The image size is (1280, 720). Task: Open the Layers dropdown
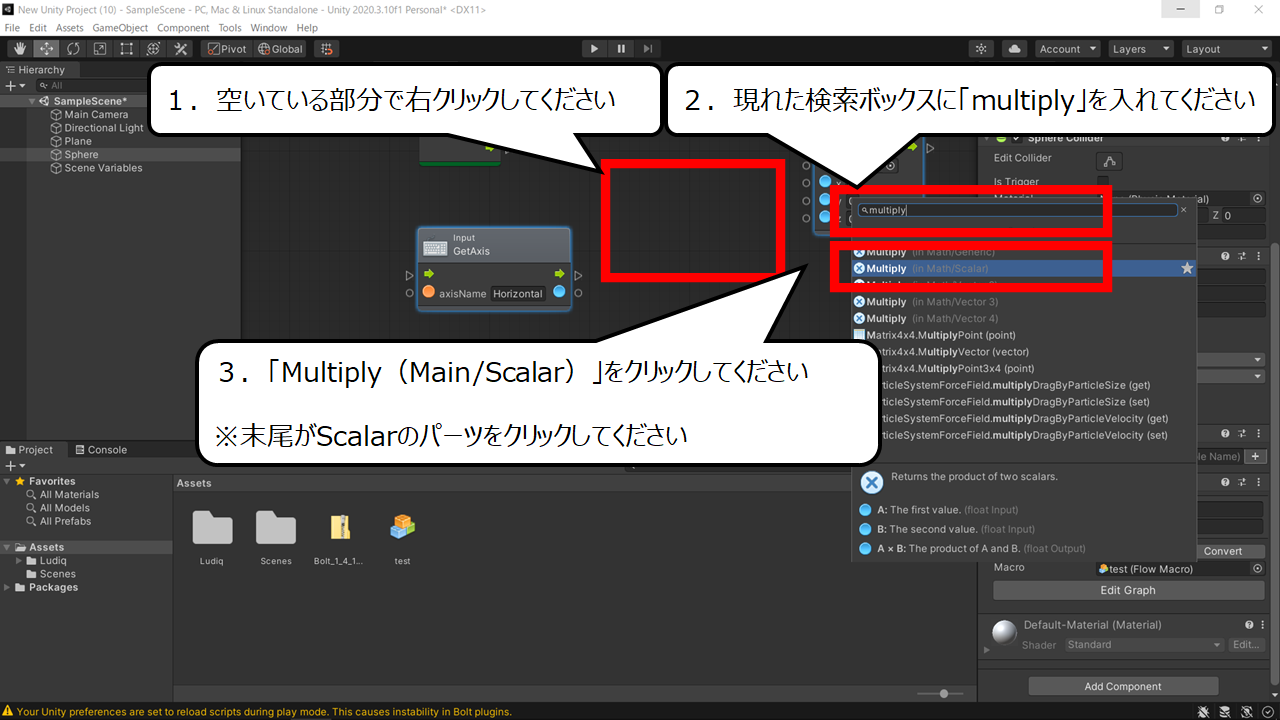[1140, 48]
